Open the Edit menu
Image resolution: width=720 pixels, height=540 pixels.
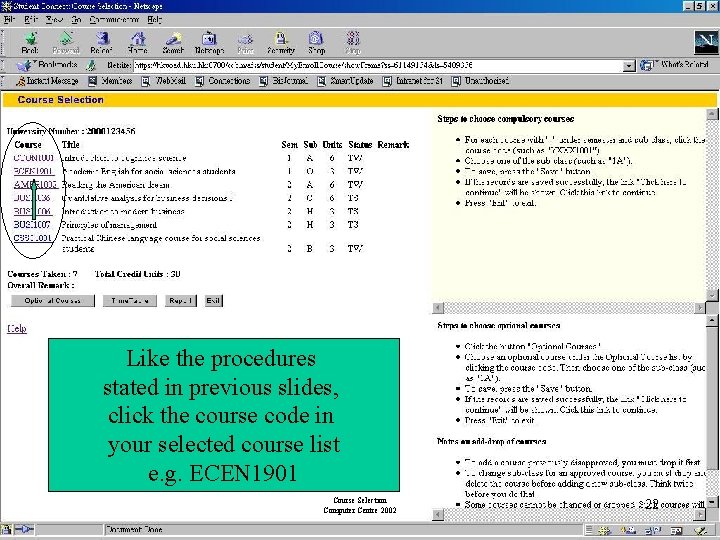click(31, 20)
